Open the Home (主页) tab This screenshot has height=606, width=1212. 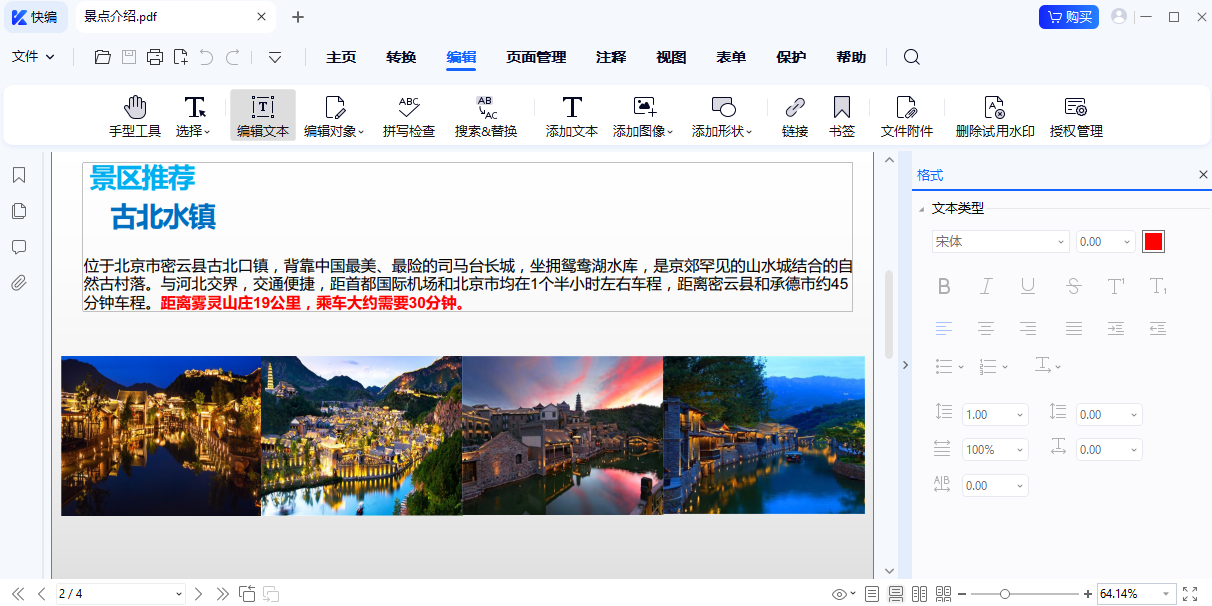(x=341, y=57)
